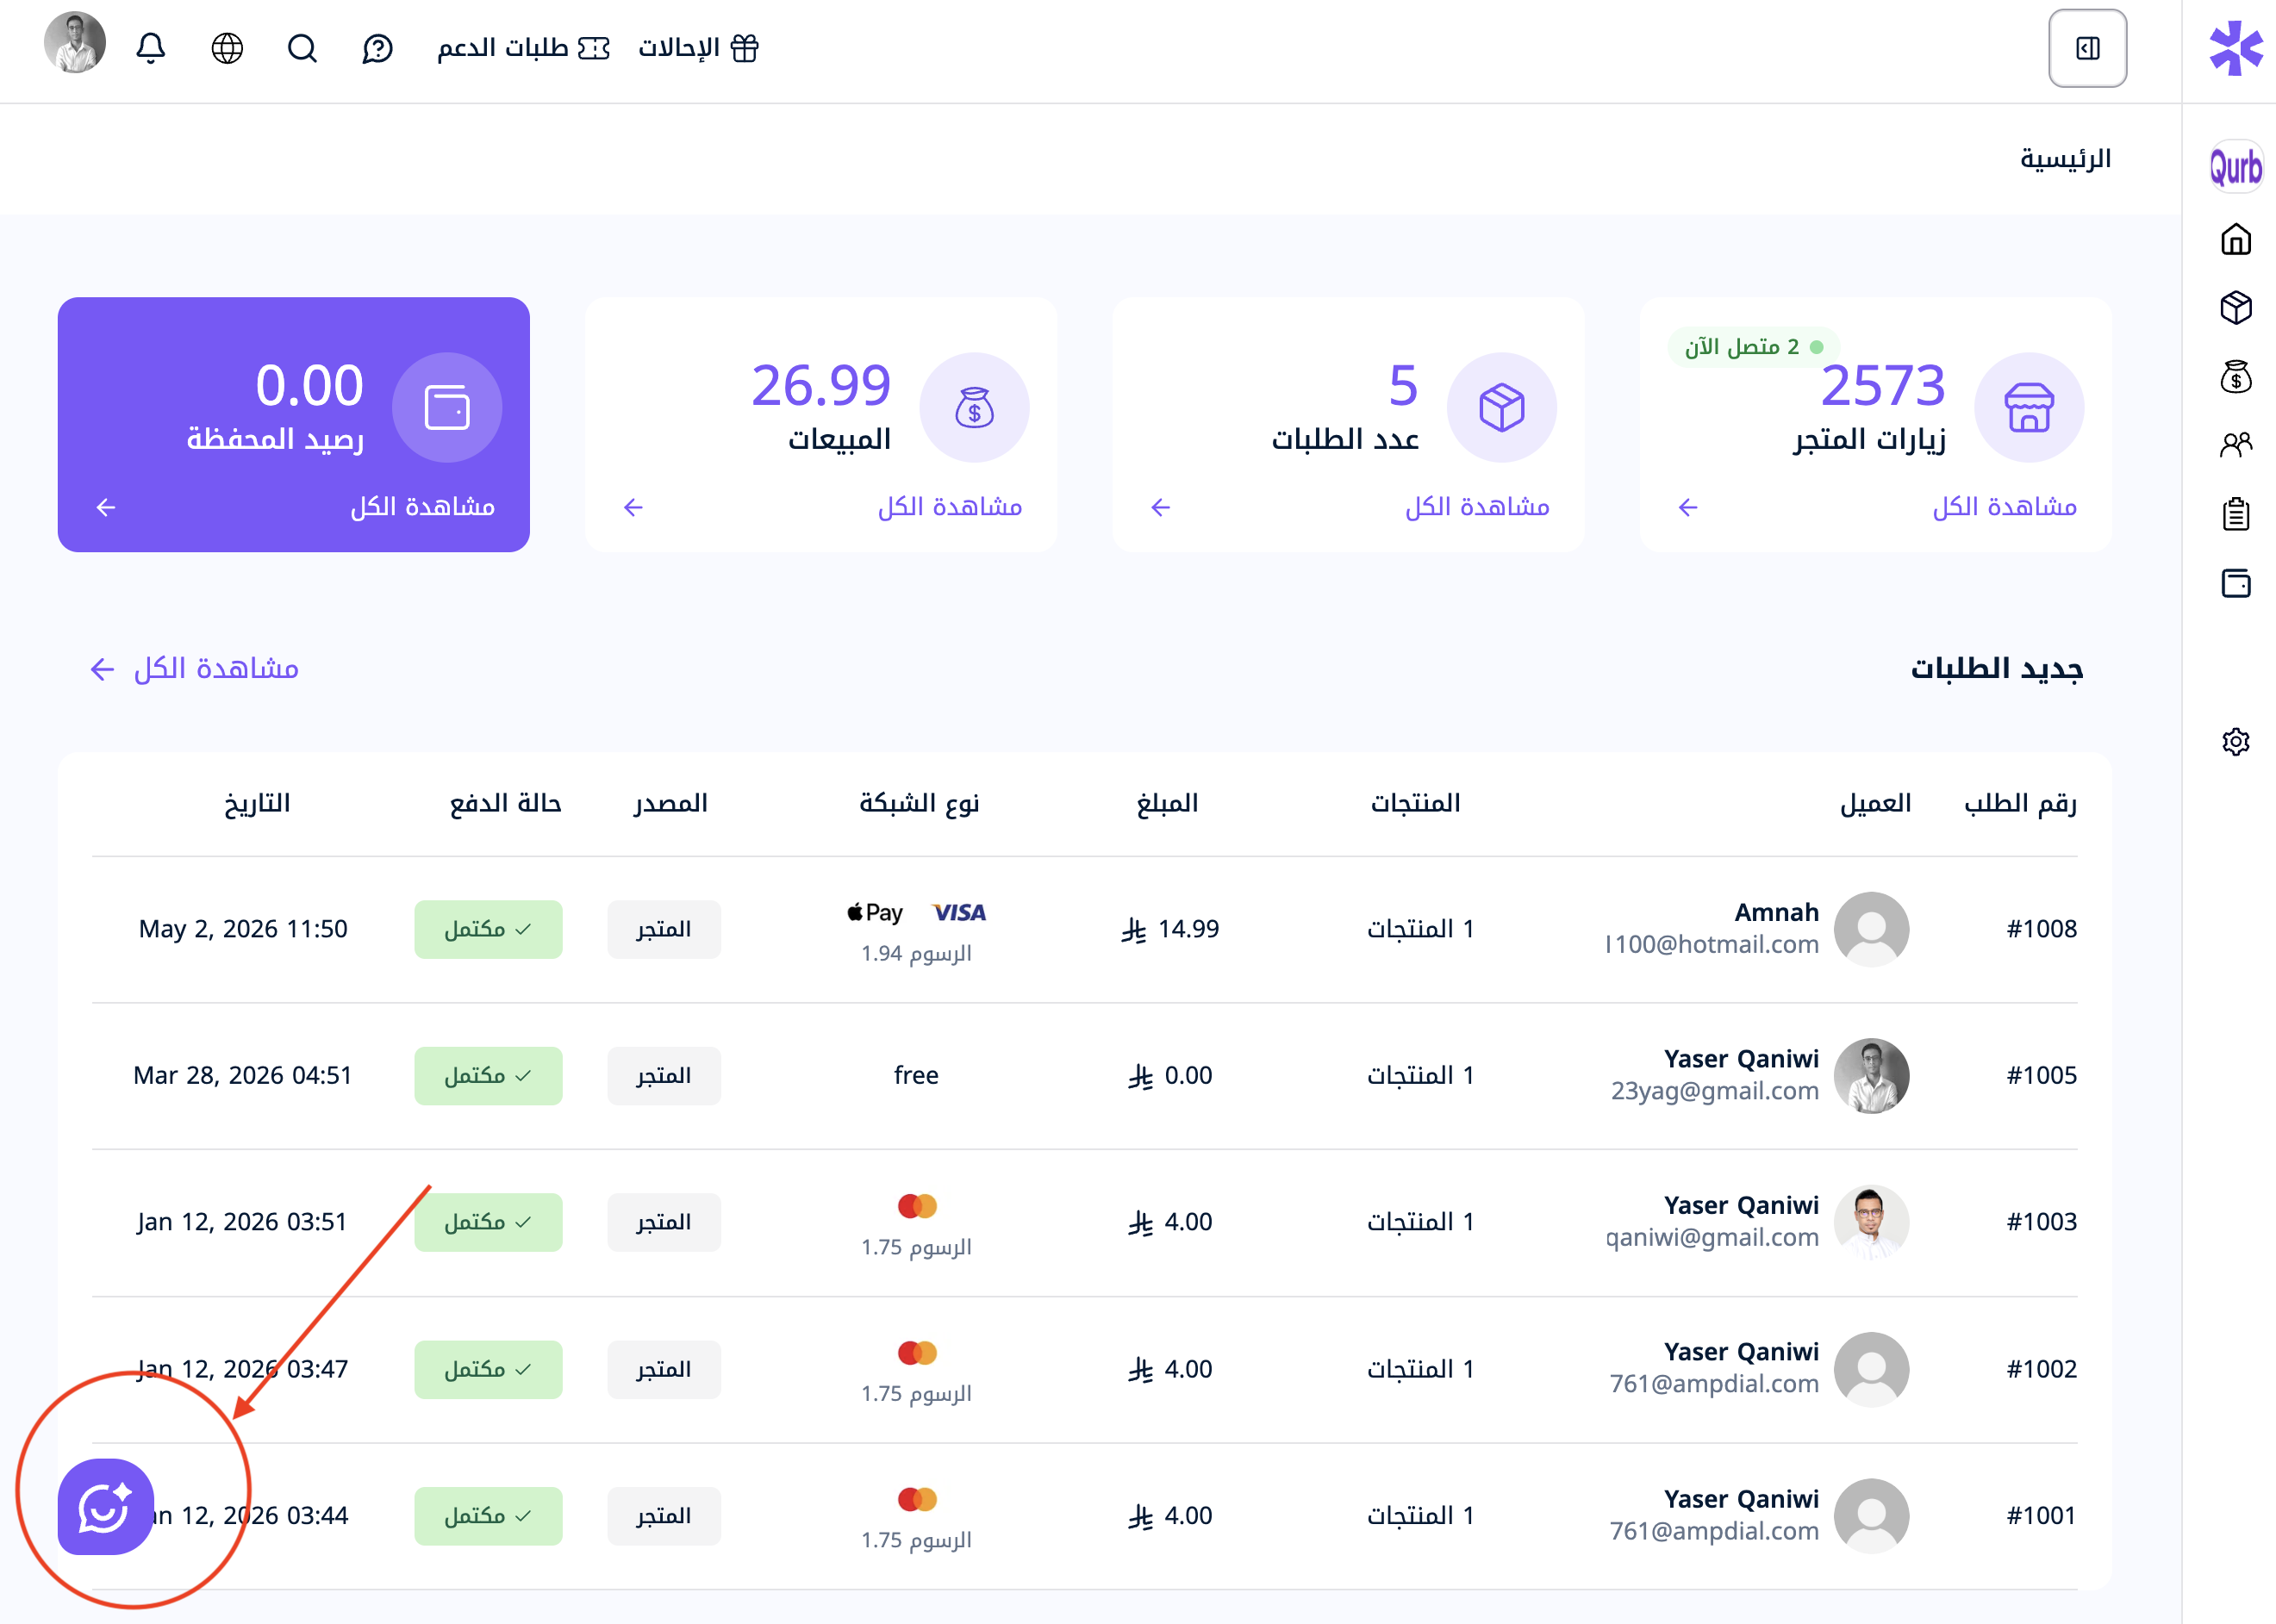This screenshot has width=2276, height=1624.
Task: Open Orders clipboard icon in sidebar
Action: click(x=2236, y=513)
